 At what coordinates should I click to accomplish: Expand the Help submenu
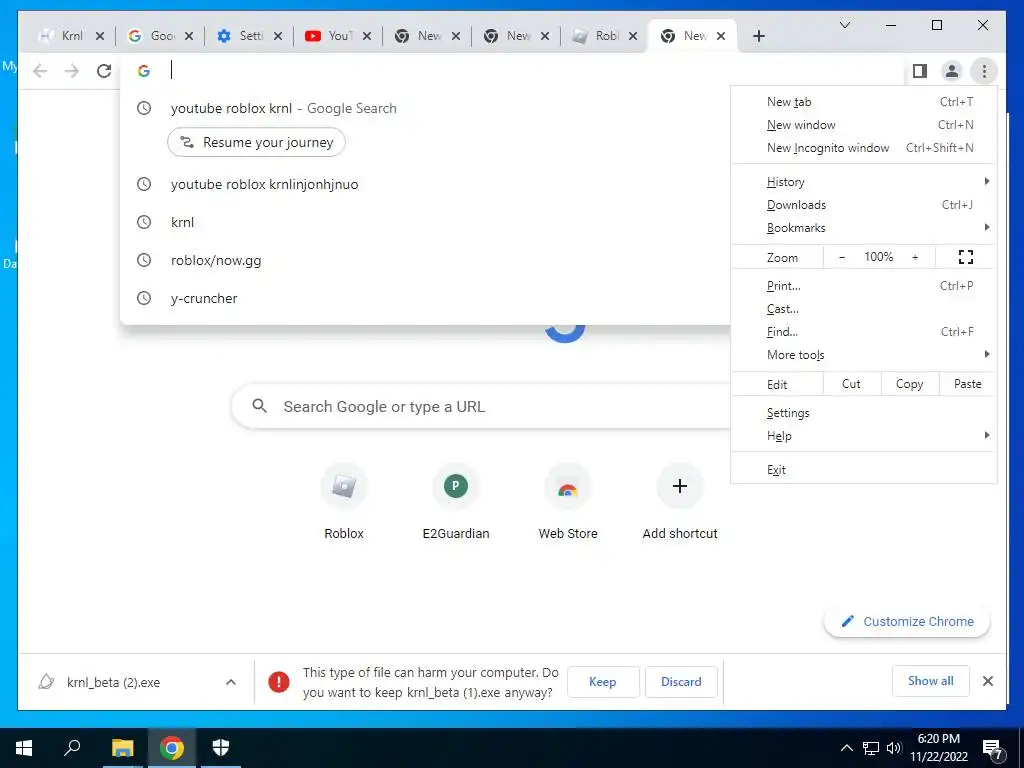(x=864, y=436)
